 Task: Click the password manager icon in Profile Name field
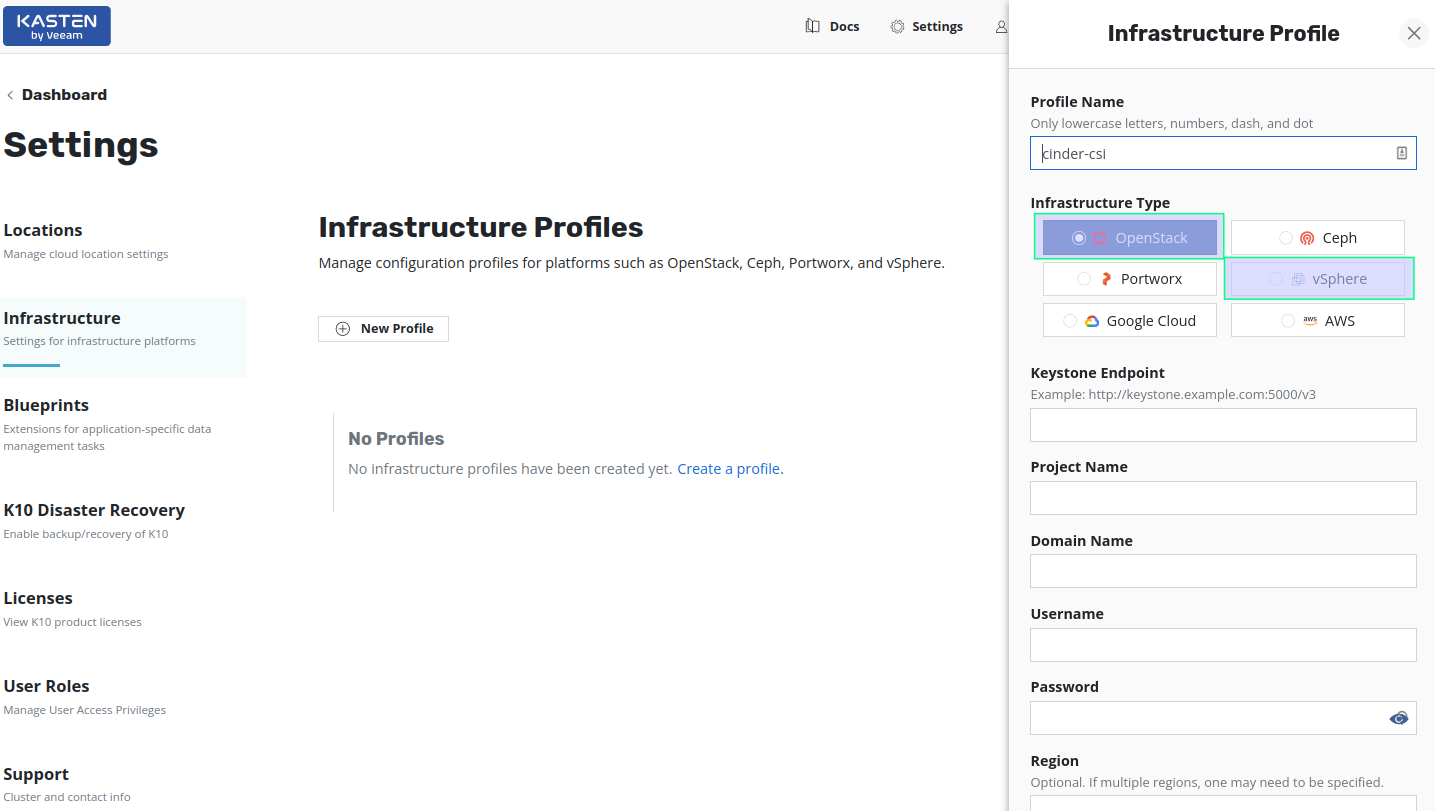[1402, 153]
